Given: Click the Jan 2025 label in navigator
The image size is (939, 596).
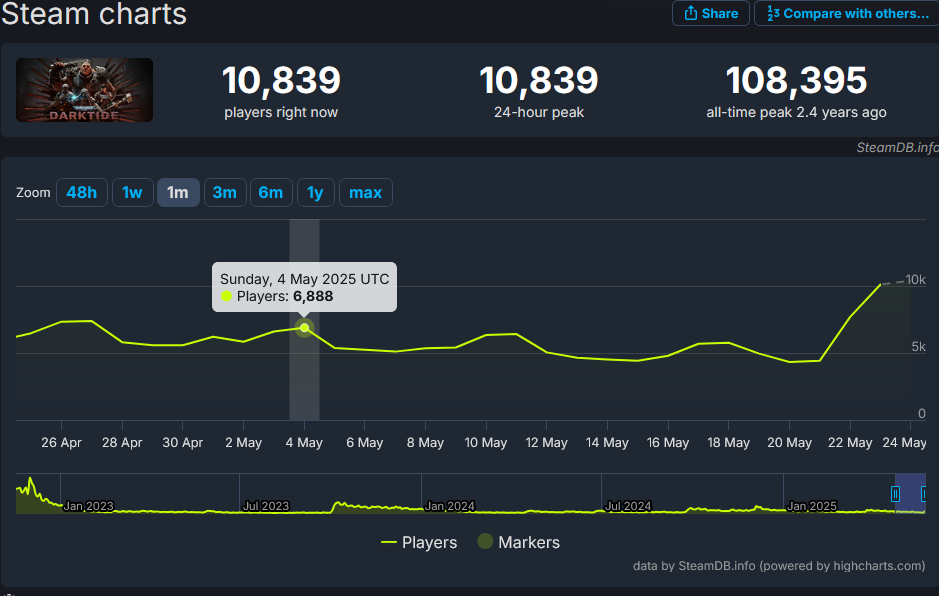Looking at the screenshot, I should click(811, 506).
